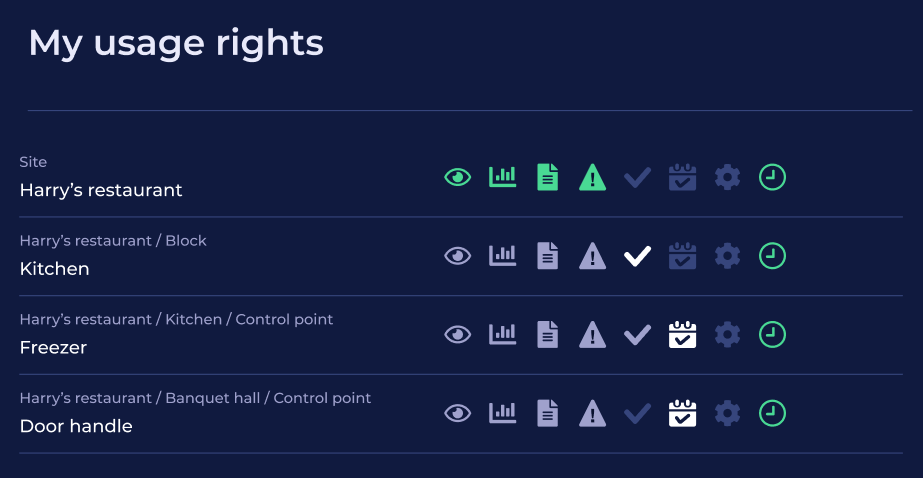Image resolution: width=923 pixels, height=478 pixels.
Task: Select the Freezer control point name
Action: 53,348
